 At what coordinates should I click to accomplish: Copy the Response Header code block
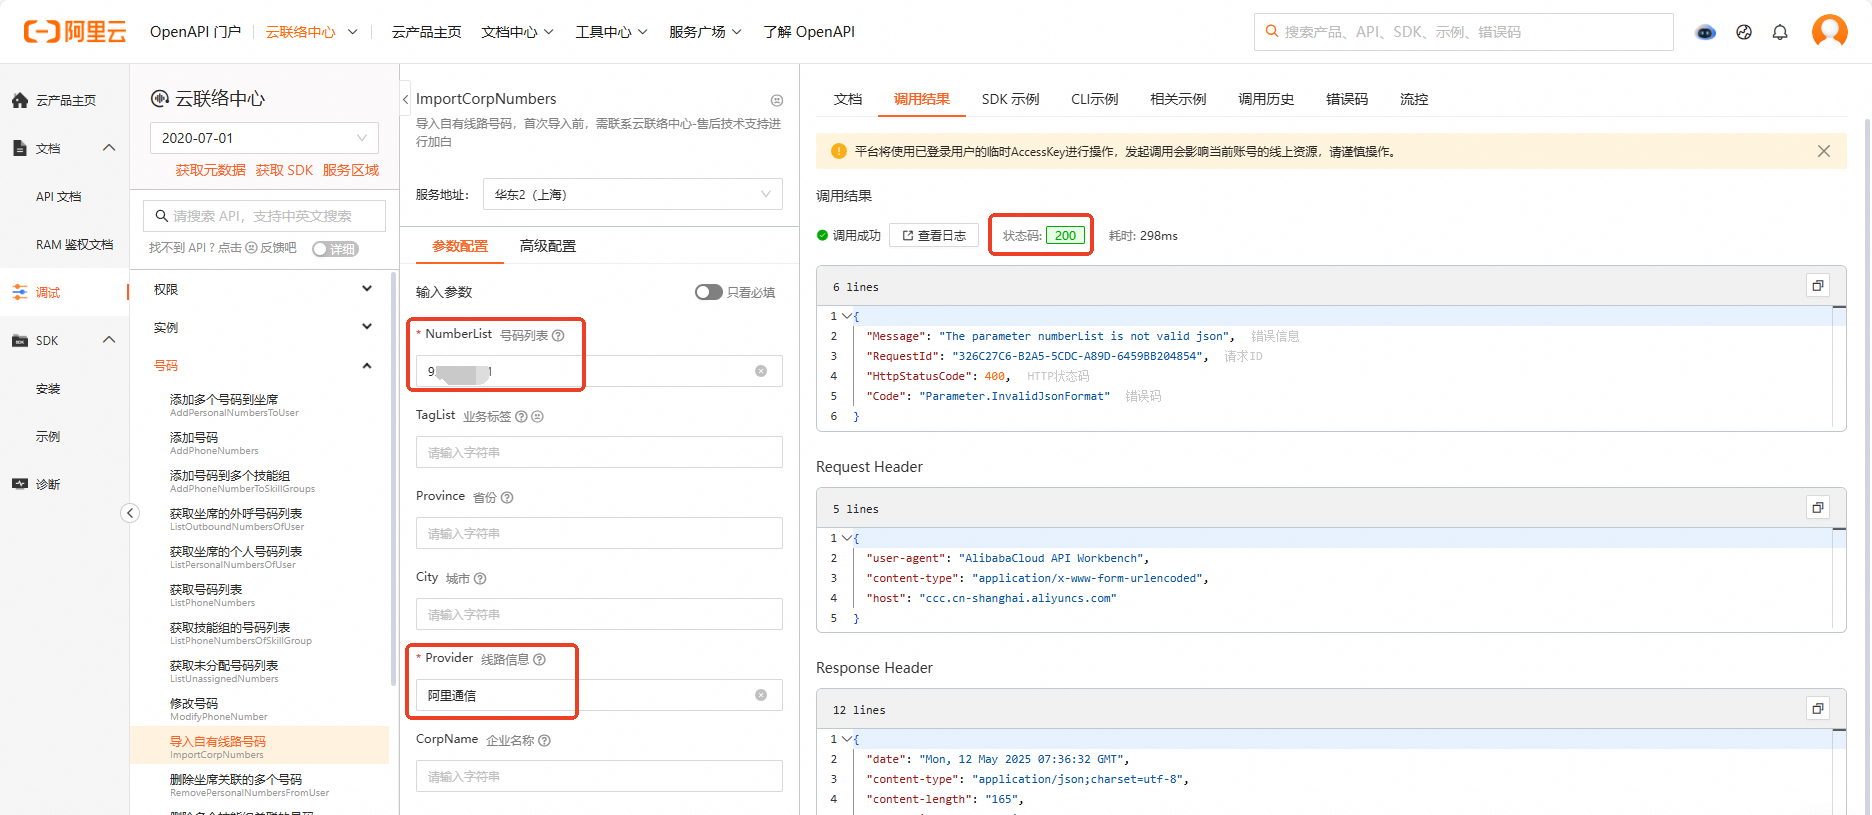[x=1818, y=709]
